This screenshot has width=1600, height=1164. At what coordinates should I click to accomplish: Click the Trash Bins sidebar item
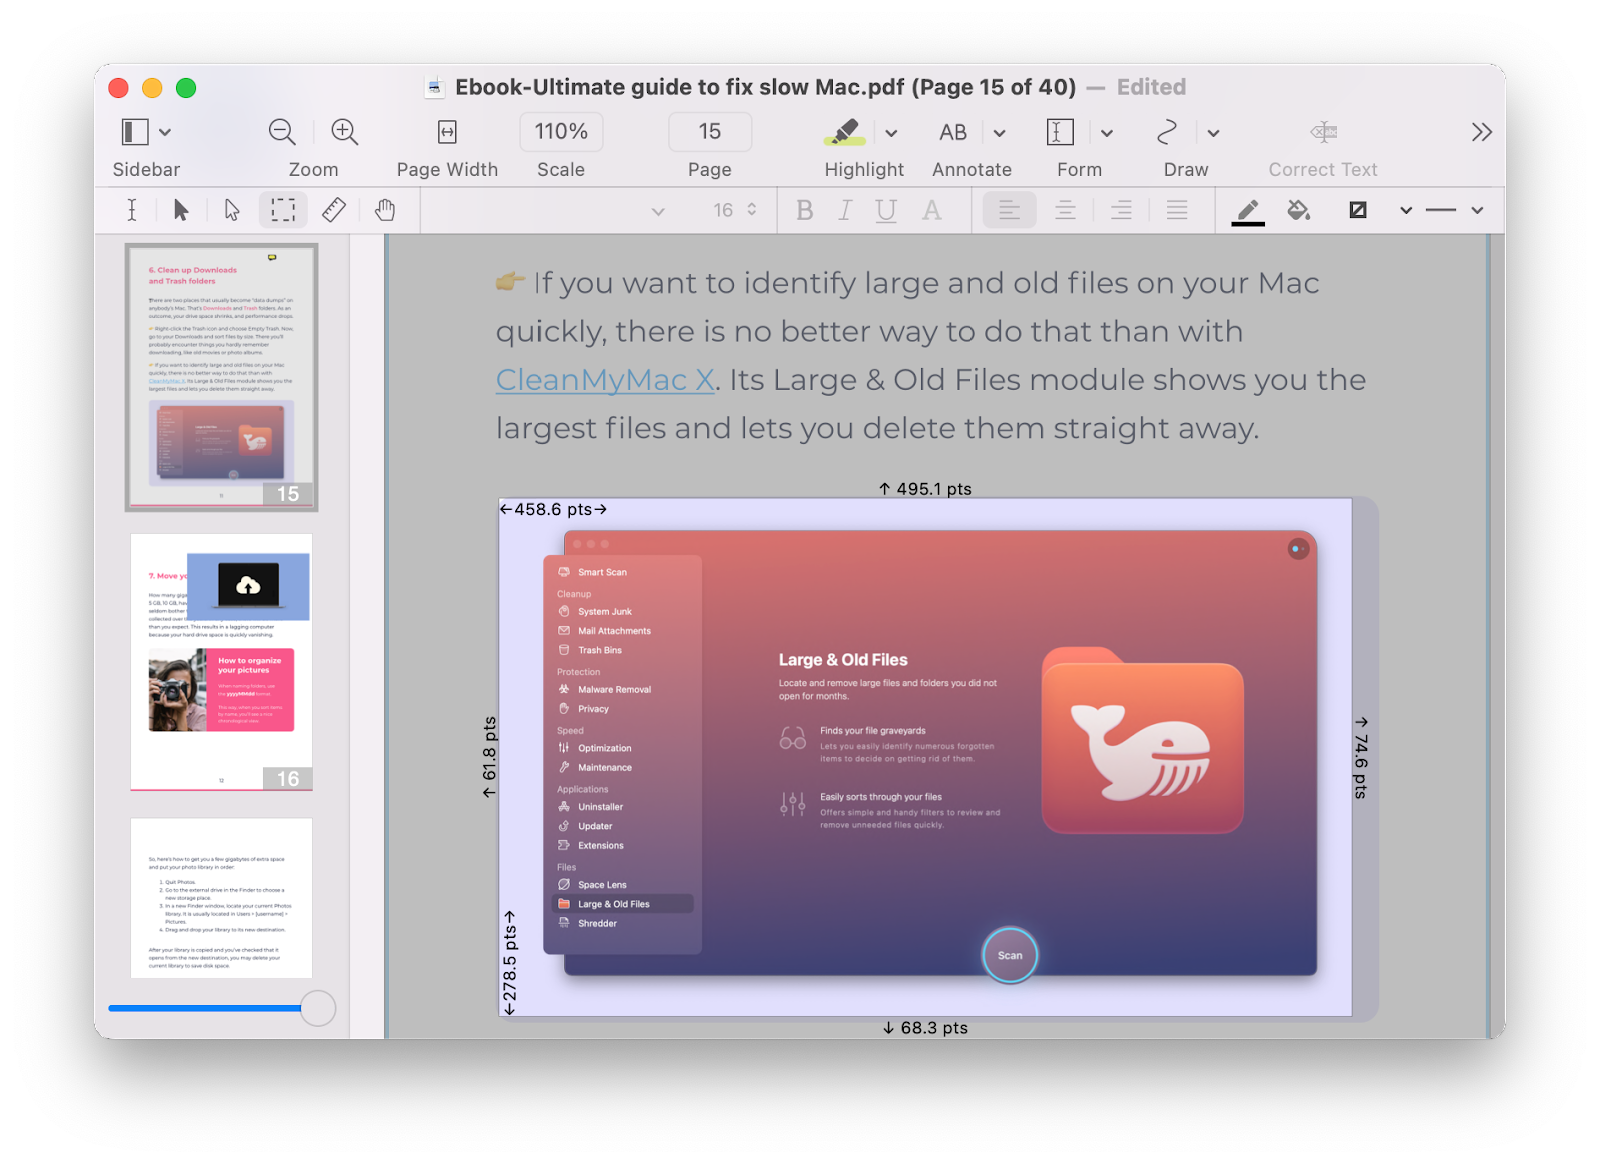pos(599,650)
